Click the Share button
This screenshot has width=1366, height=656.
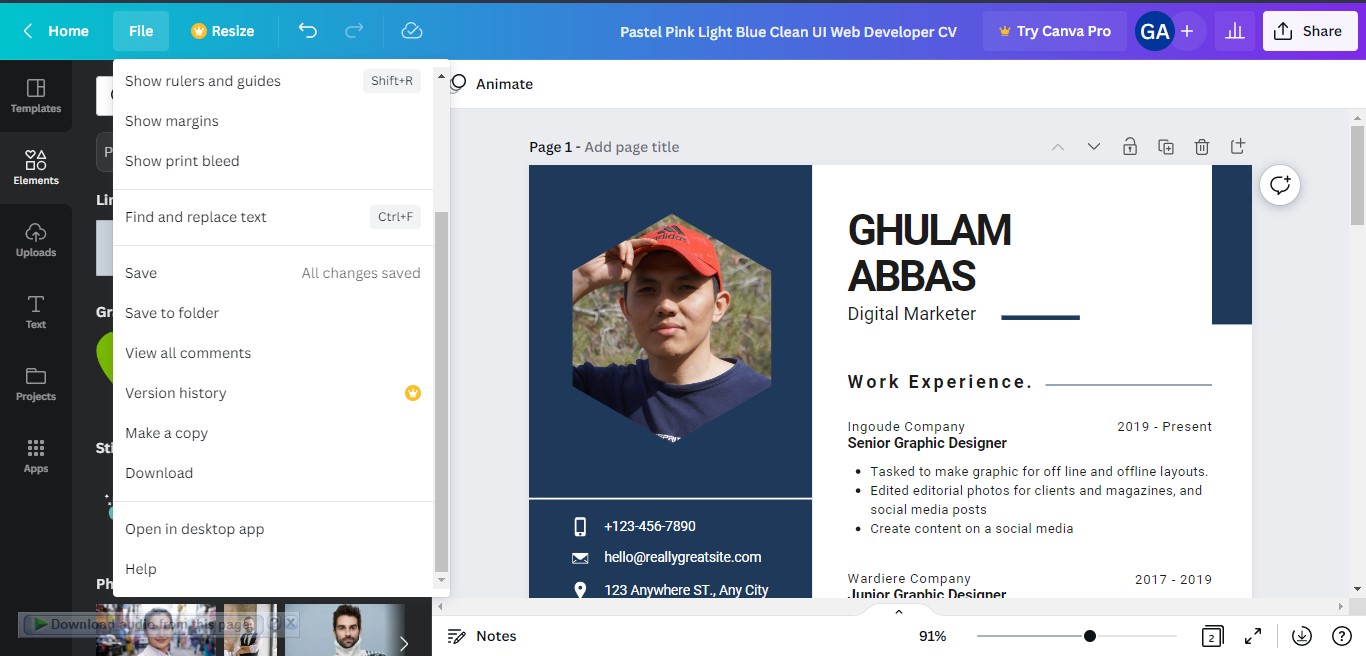(x=1308, y=31)
